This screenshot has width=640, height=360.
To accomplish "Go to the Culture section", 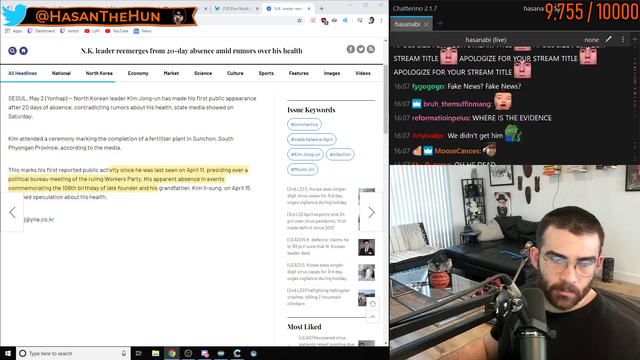I will click(x=235, y=73).
